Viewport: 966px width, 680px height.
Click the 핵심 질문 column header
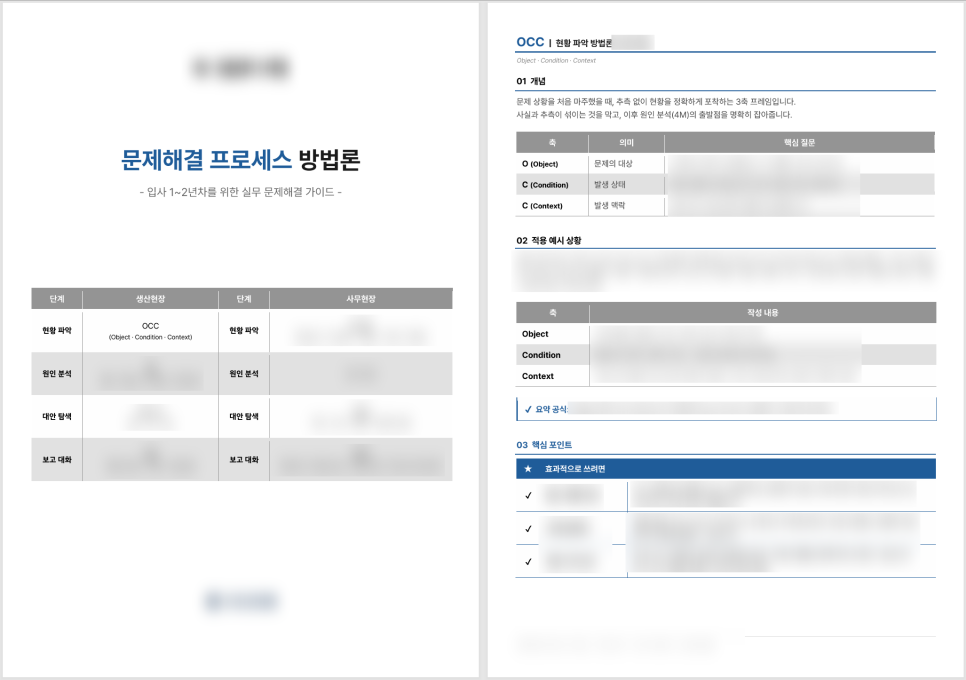coord(799,142)
